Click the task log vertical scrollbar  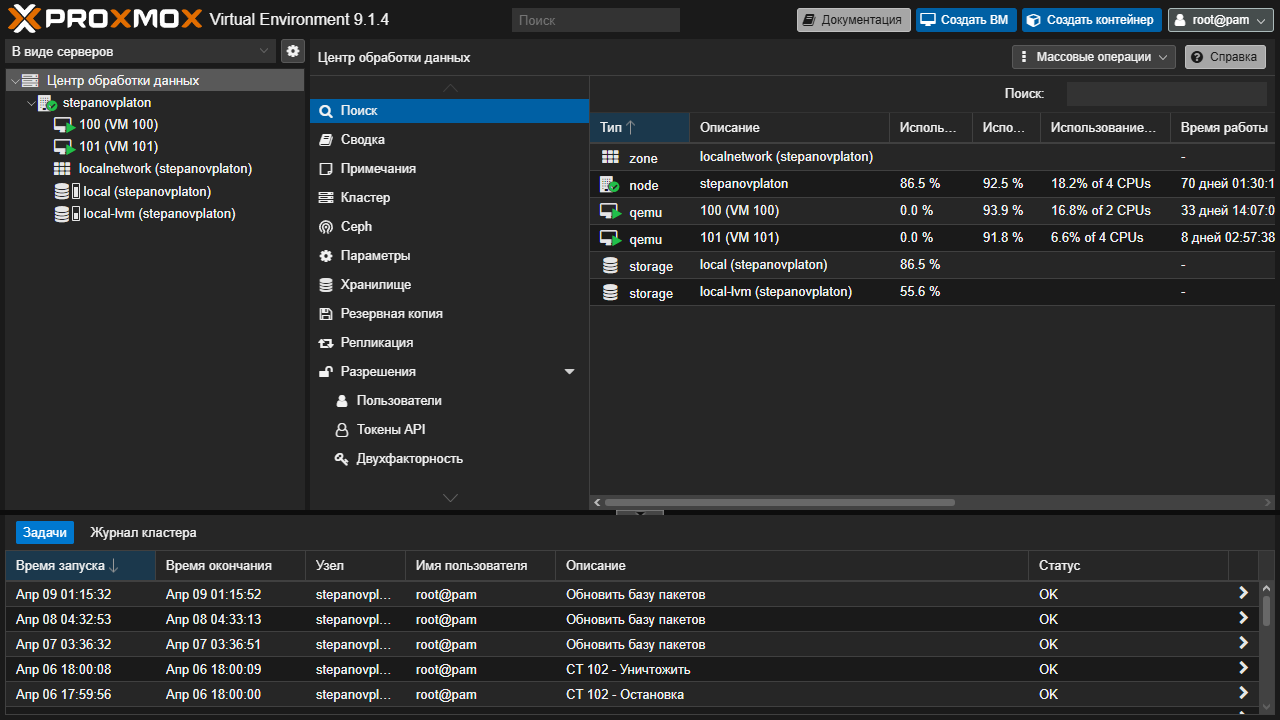(x=1267, y=610)
